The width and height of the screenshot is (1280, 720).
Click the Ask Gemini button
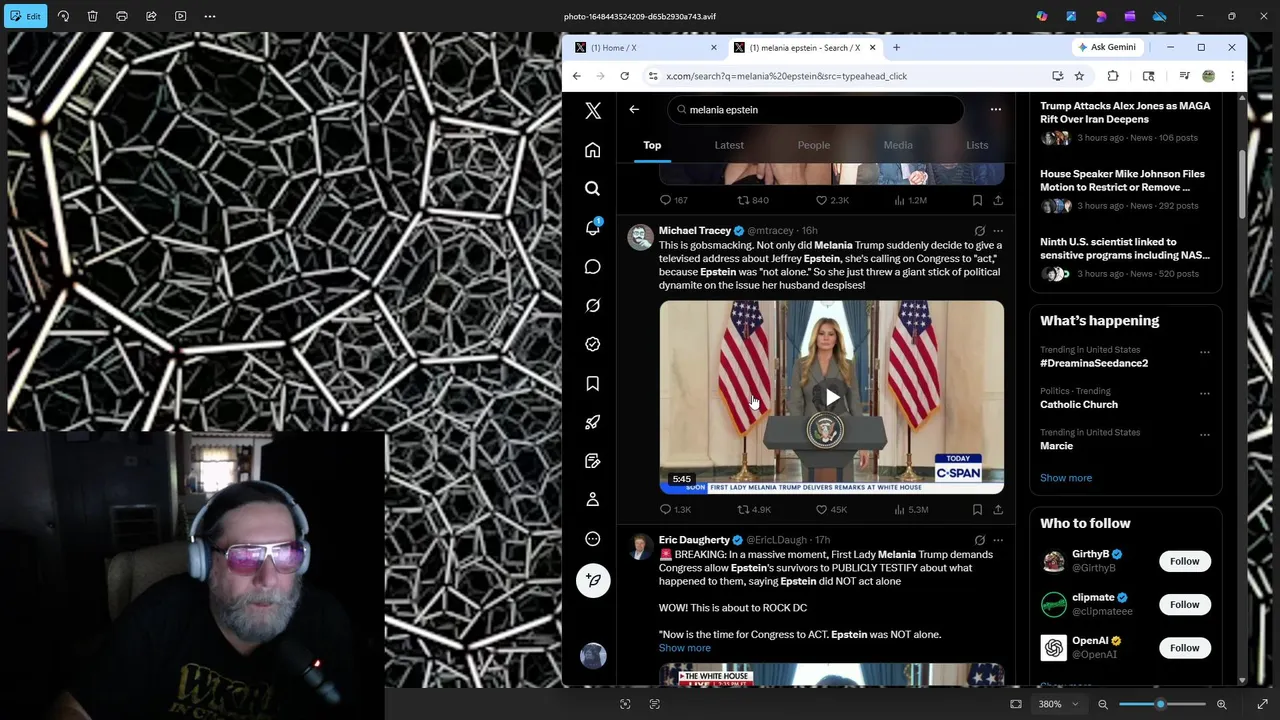pos(1107,47)
